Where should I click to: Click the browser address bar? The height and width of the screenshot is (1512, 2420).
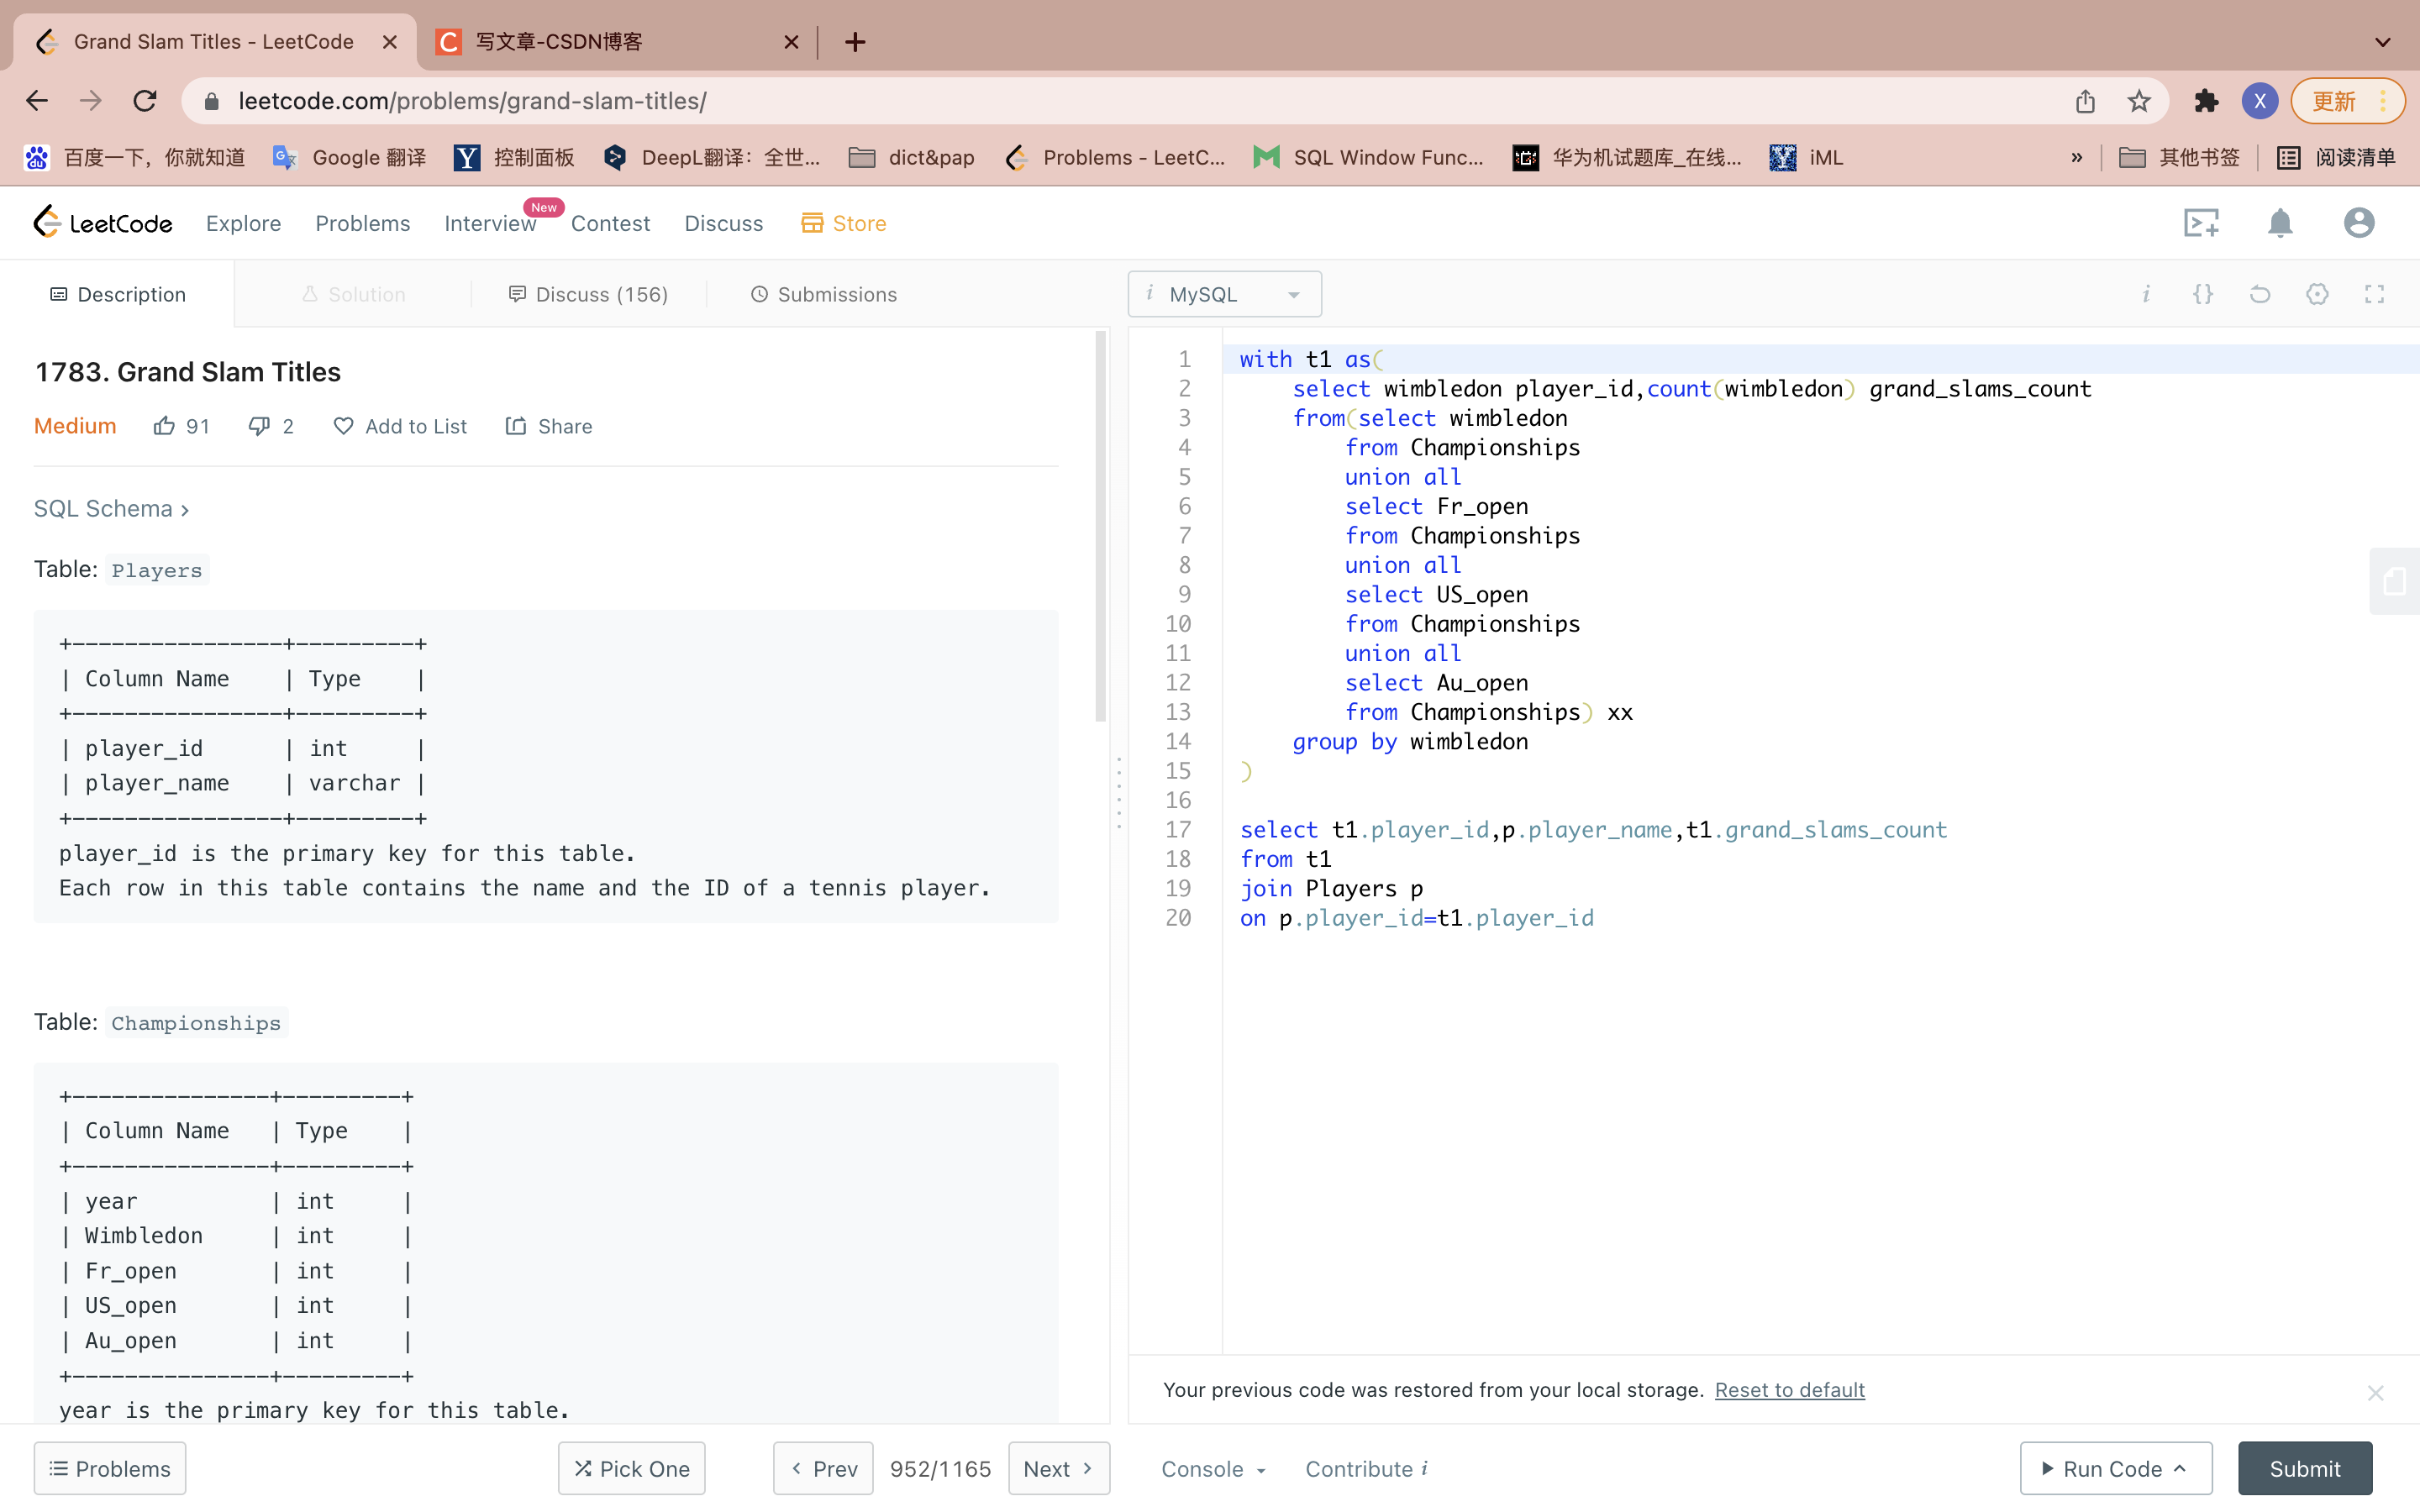pos(1100,101)
